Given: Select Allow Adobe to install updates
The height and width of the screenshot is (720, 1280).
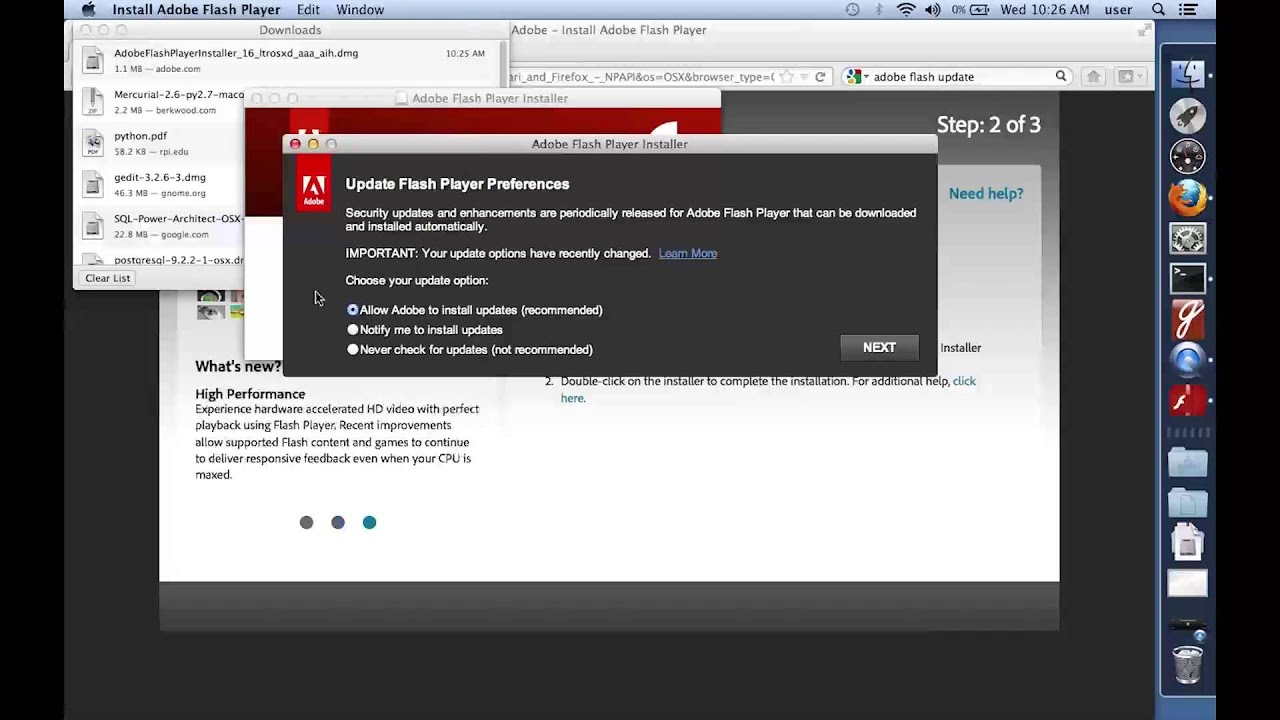Looking at the screenshot, I should click(353, 310).
